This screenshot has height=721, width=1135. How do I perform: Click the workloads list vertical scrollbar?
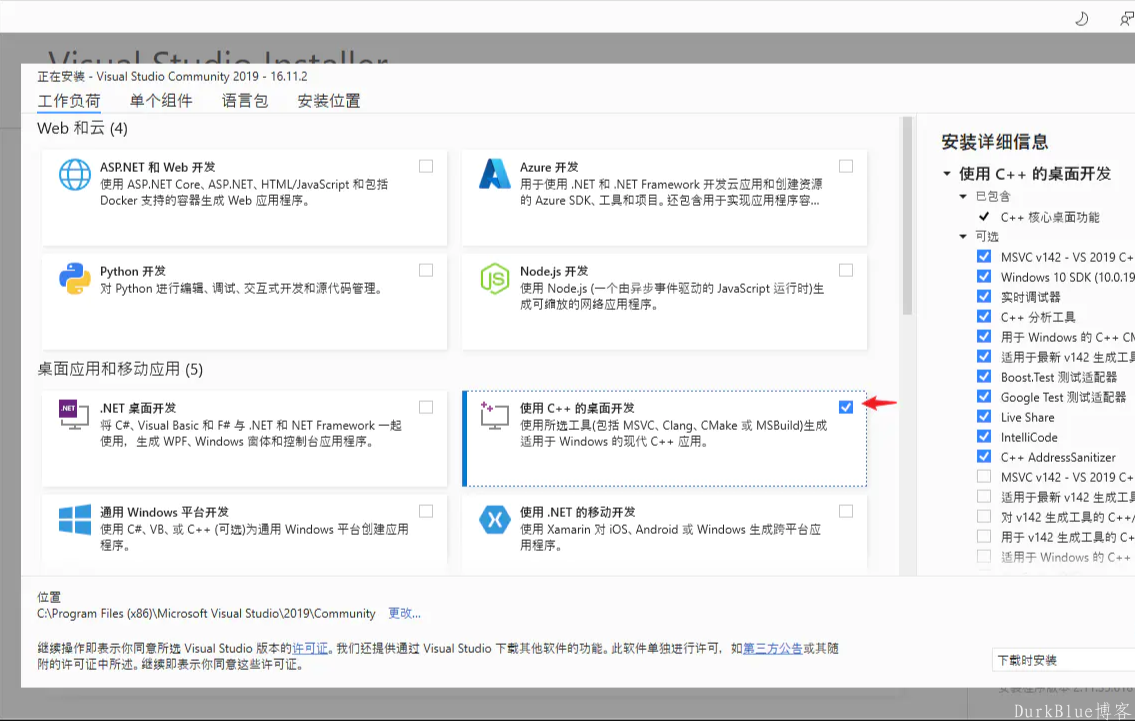tap(907, 217)
